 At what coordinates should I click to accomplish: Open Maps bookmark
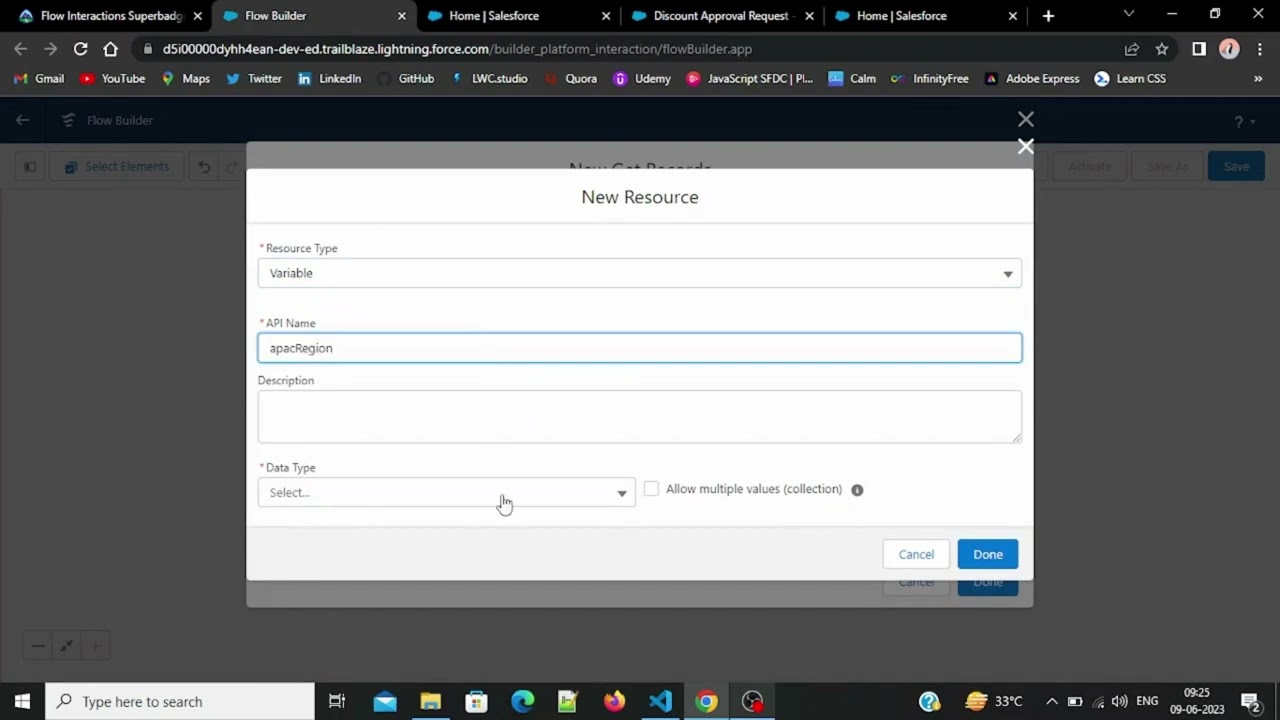(x=185, y=79)
